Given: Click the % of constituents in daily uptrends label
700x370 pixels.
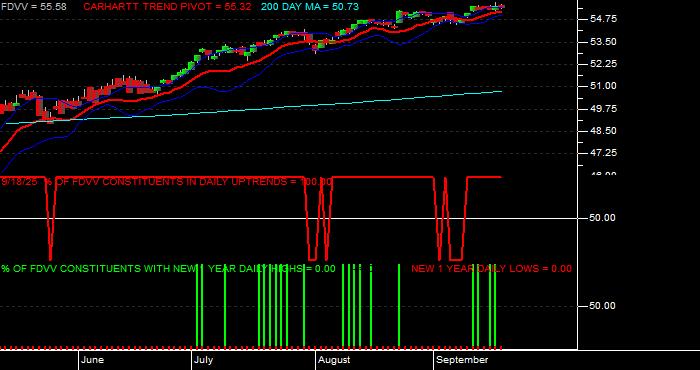Looking at the screenshot, I should click(167, 182).
